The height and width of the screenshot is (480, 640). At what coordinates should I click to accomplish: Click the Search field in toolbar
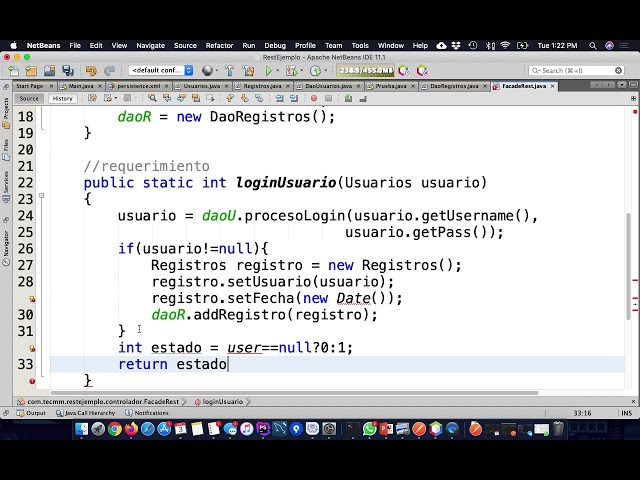576,71
